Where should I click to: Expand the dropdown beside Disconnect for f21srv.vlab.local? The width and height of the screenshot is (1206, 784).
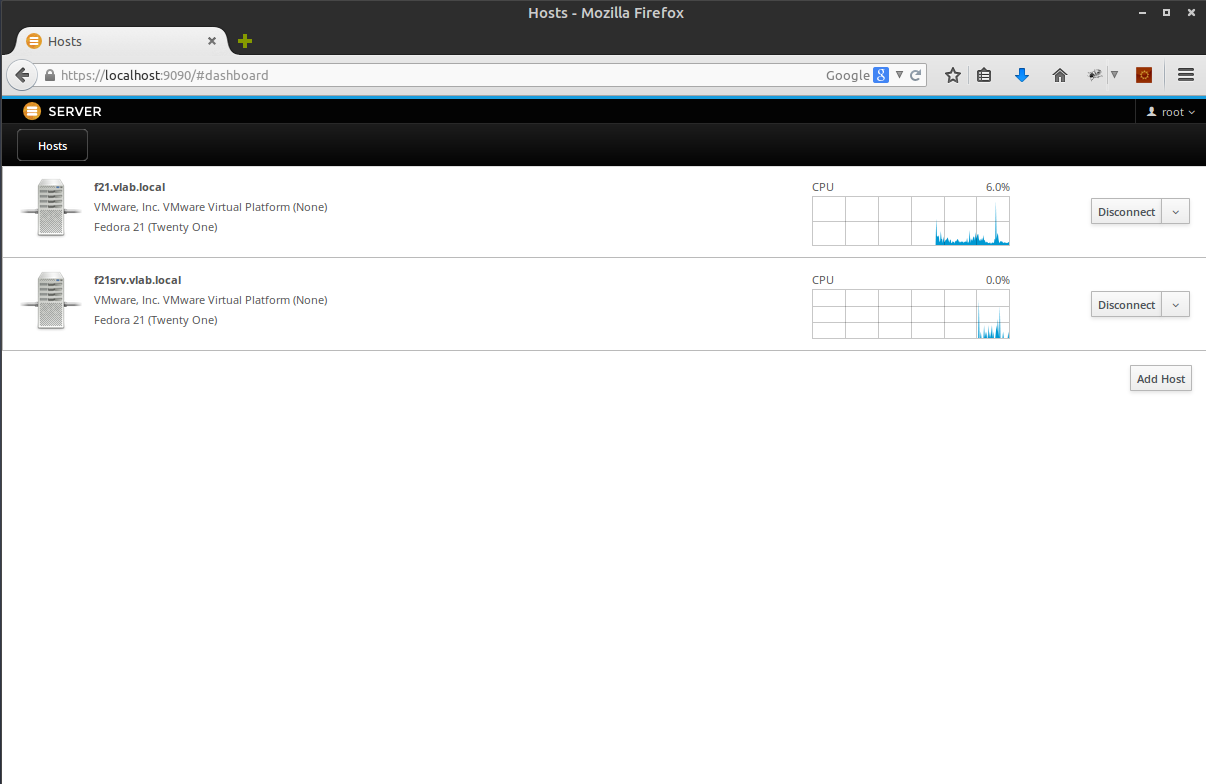tap(1176, 305)
